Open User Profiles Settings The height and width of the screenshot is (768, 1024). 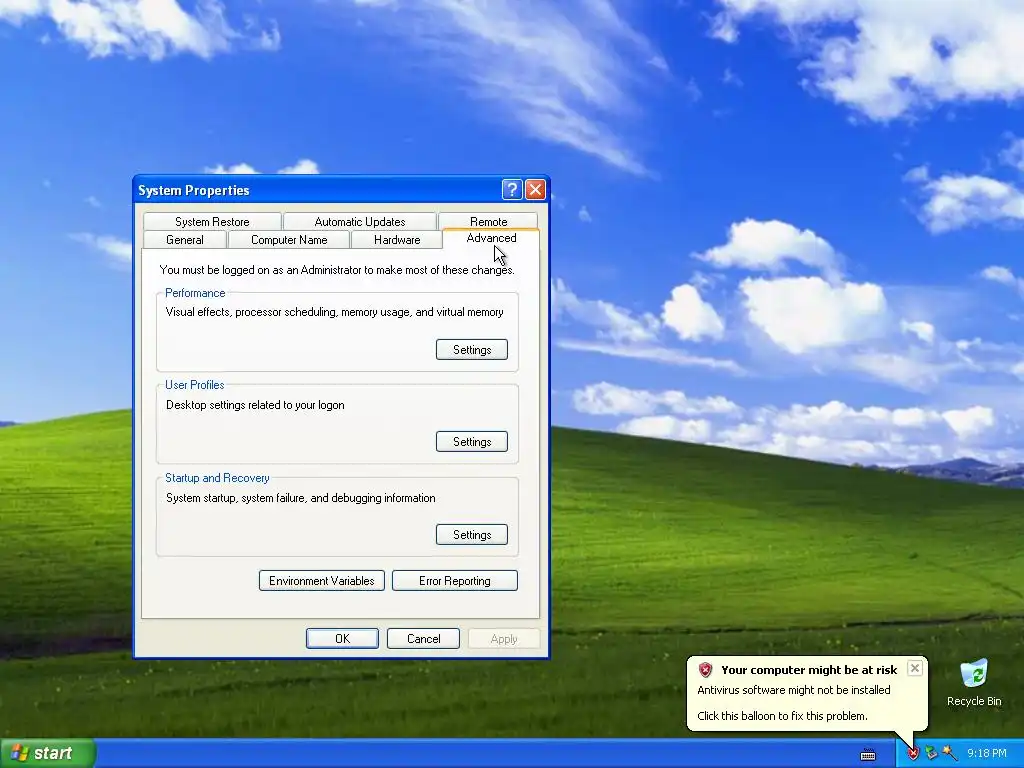click(472, 441)
